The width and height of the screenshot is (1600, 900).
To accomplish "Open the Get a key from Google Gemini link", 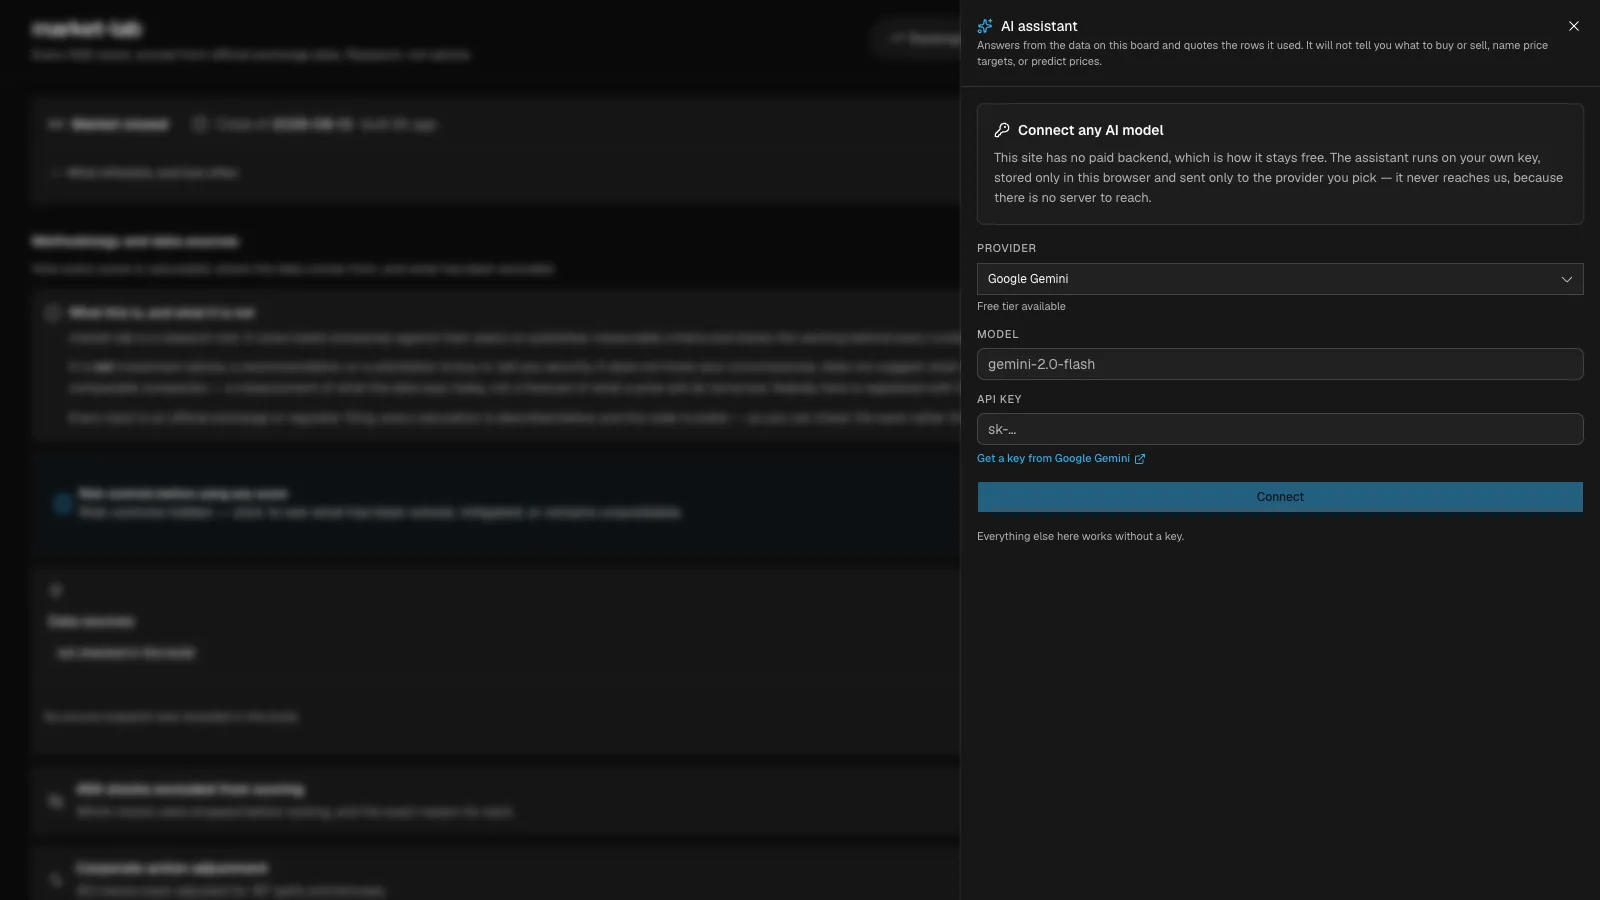I will (x=1061, y=458).
